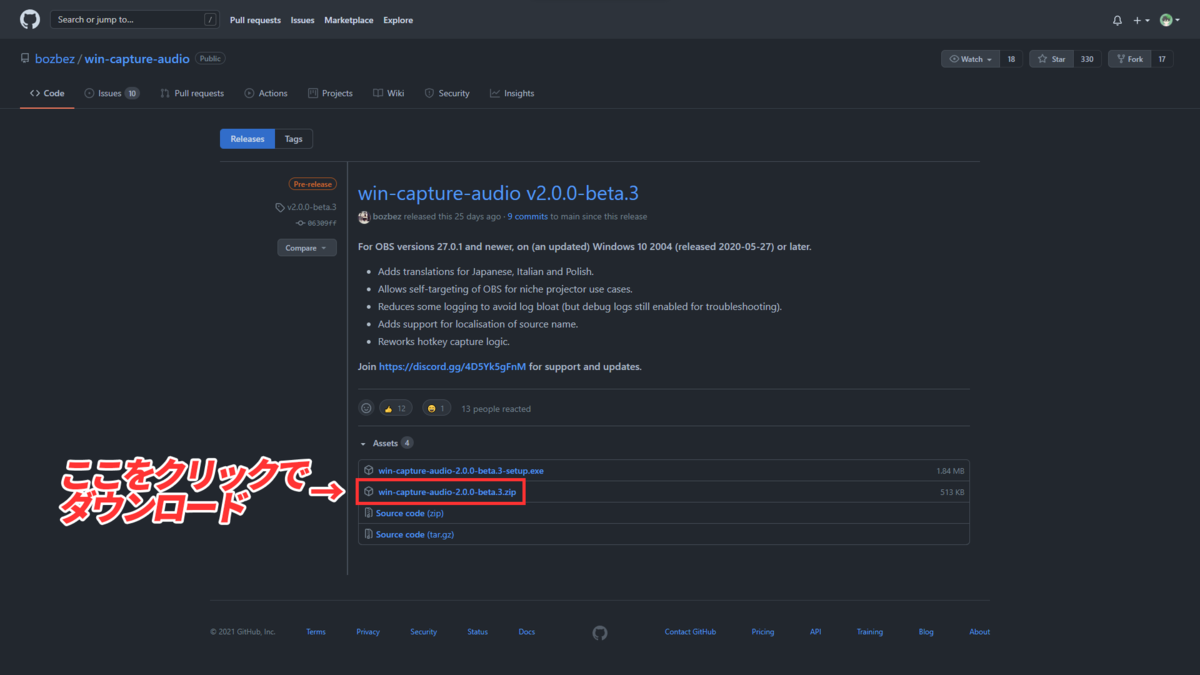Open the Watch dropdown

pos(968,58)
